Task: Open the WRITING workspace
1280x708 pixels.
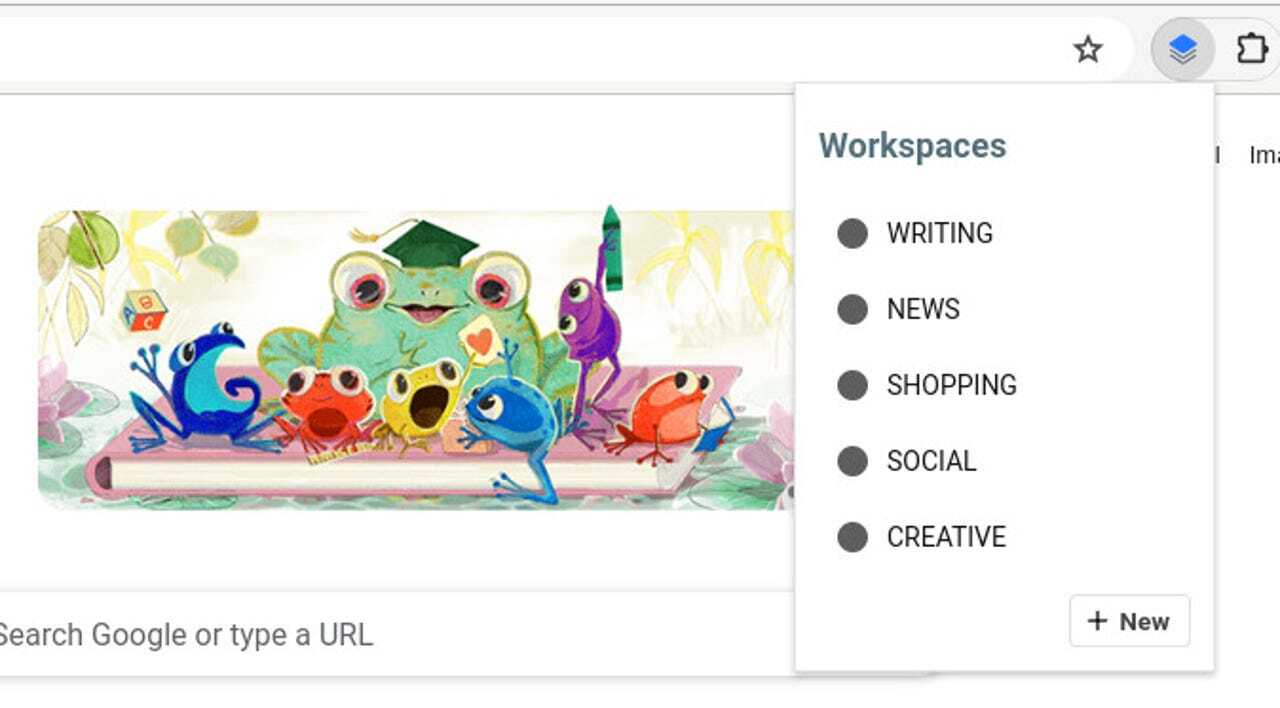Action: pos(939,233)
